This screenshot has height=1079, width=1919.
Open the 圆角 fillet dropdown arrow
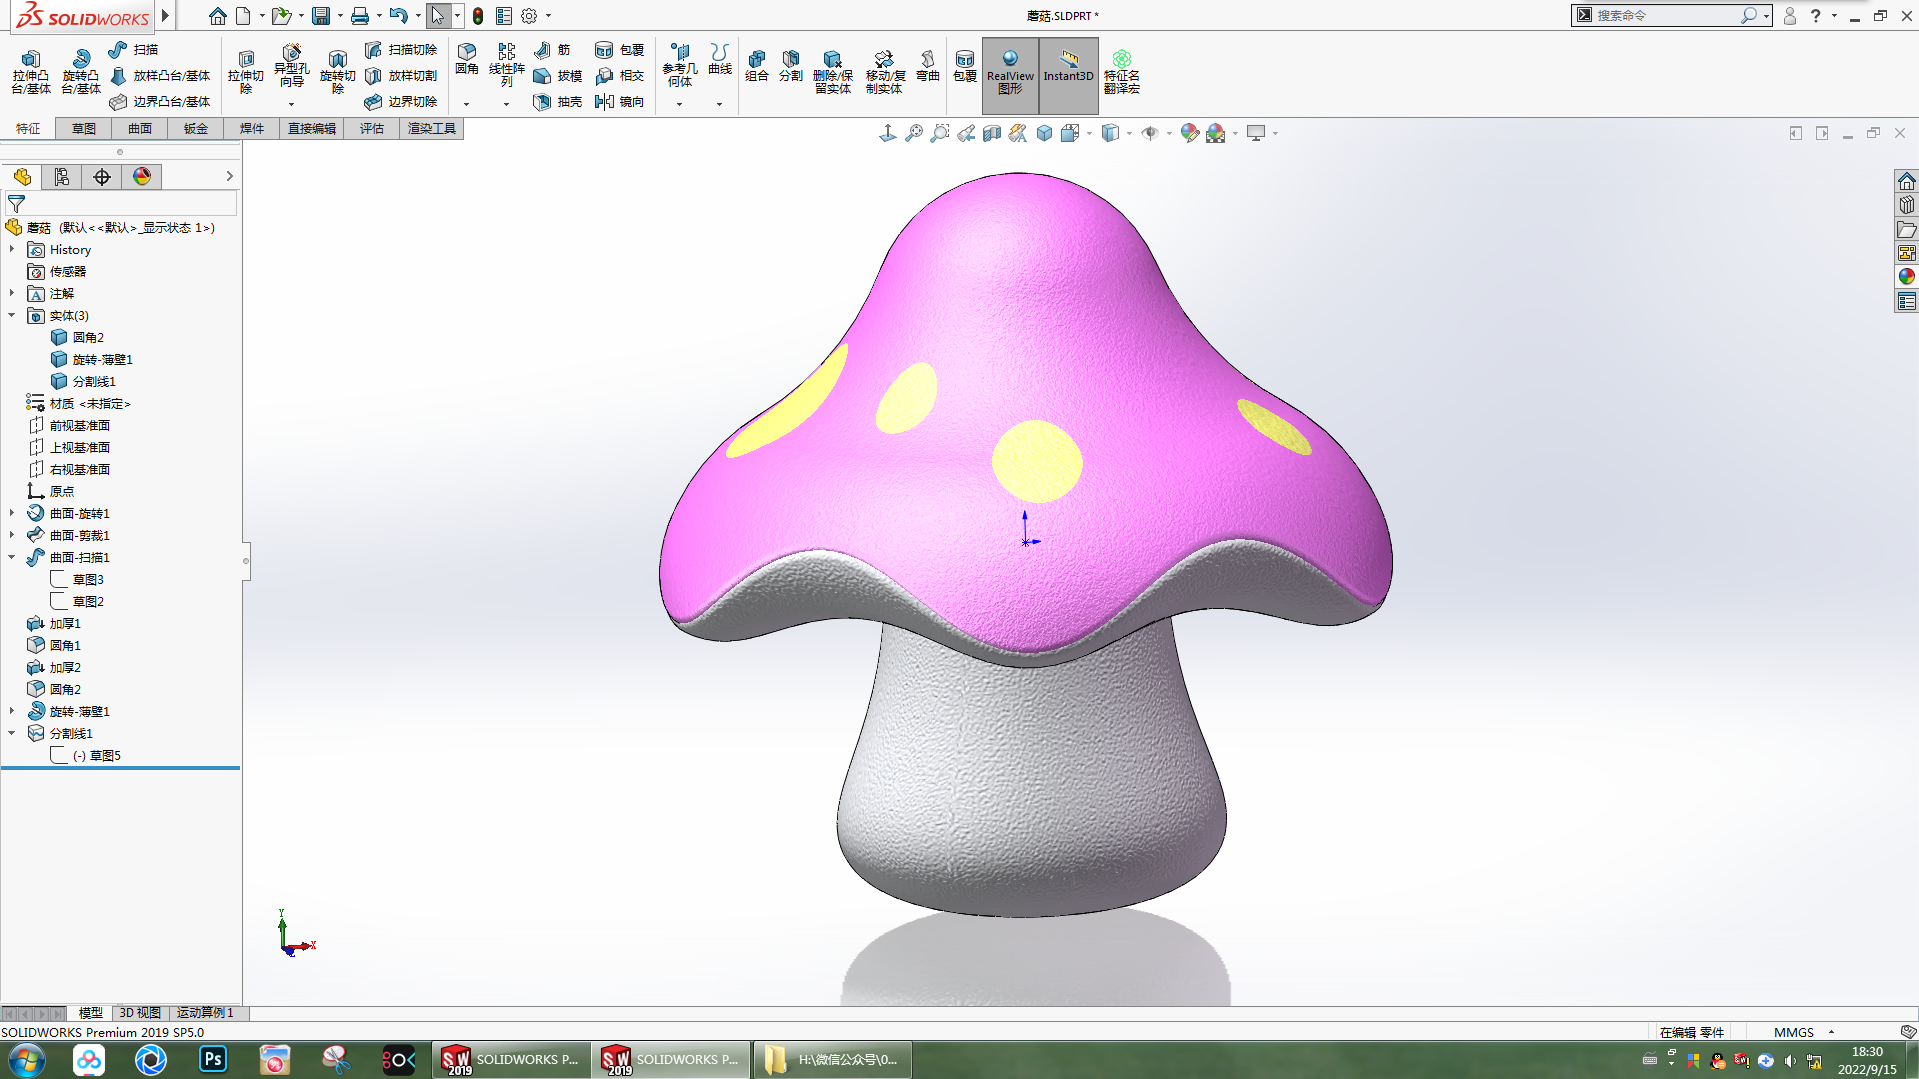[466, 104]
